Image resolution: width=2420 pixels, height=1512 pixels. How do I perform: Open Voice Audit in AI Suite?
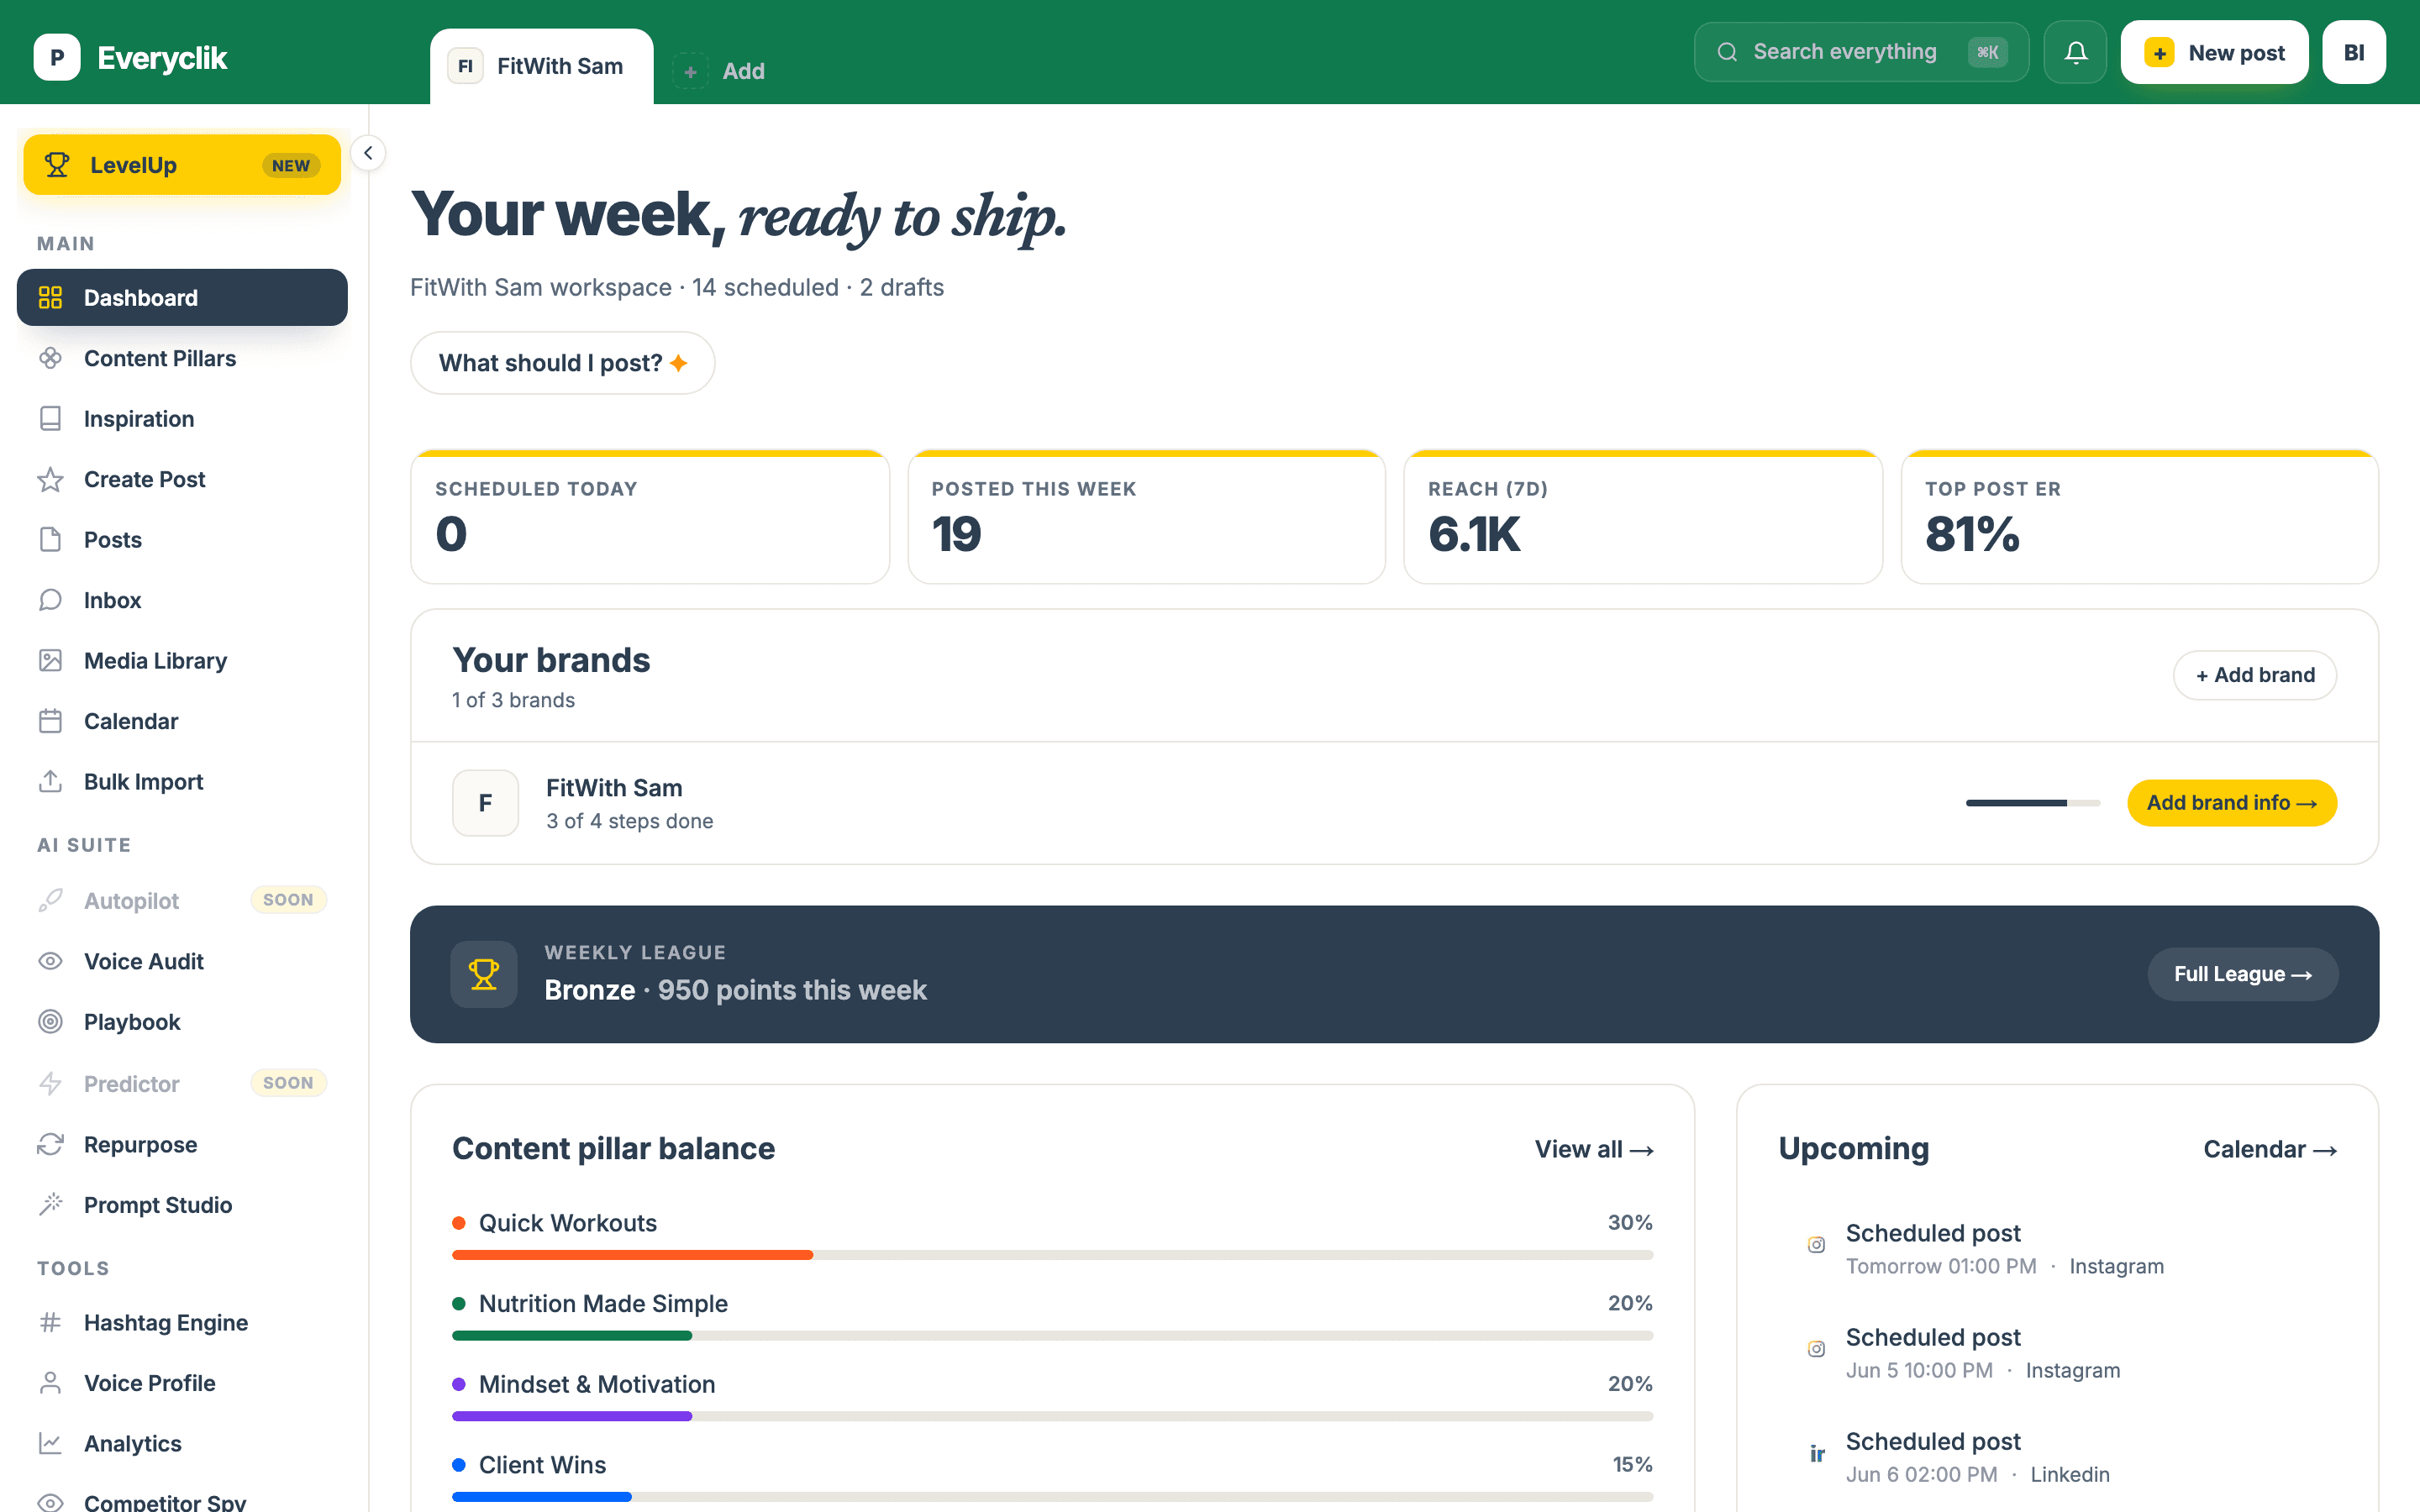(x=182, y=961)
